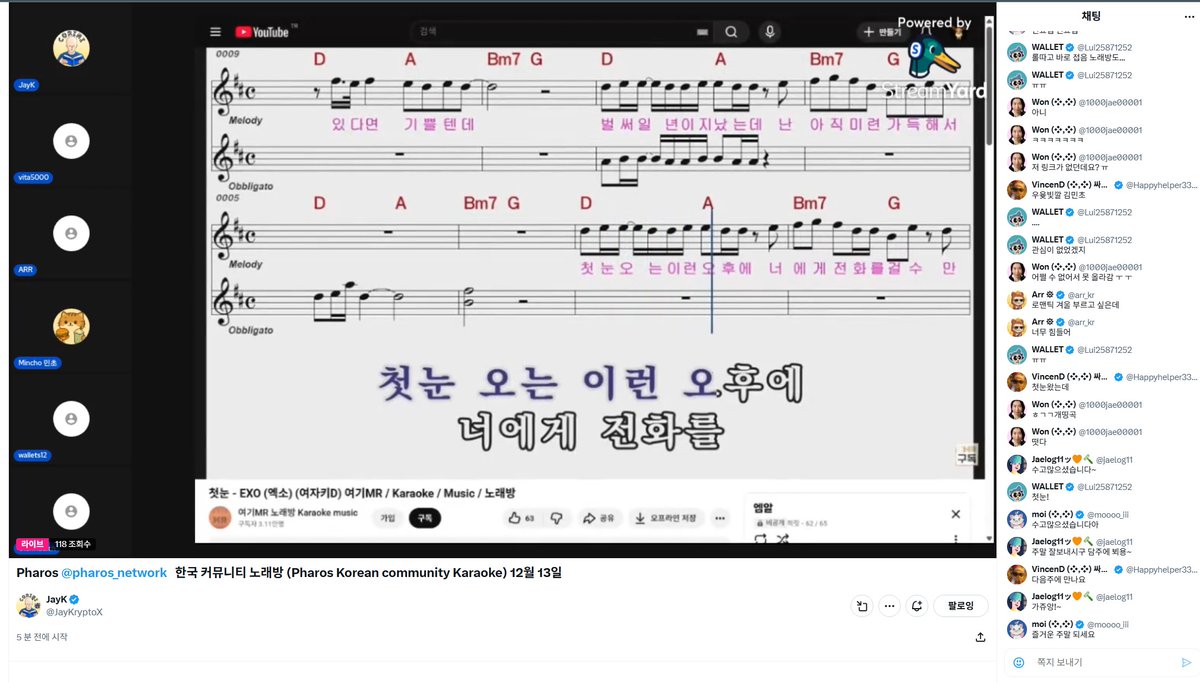
Task: Open moi's avatar beside 즐거운 주말 되세요
Action: [1016, 629]
